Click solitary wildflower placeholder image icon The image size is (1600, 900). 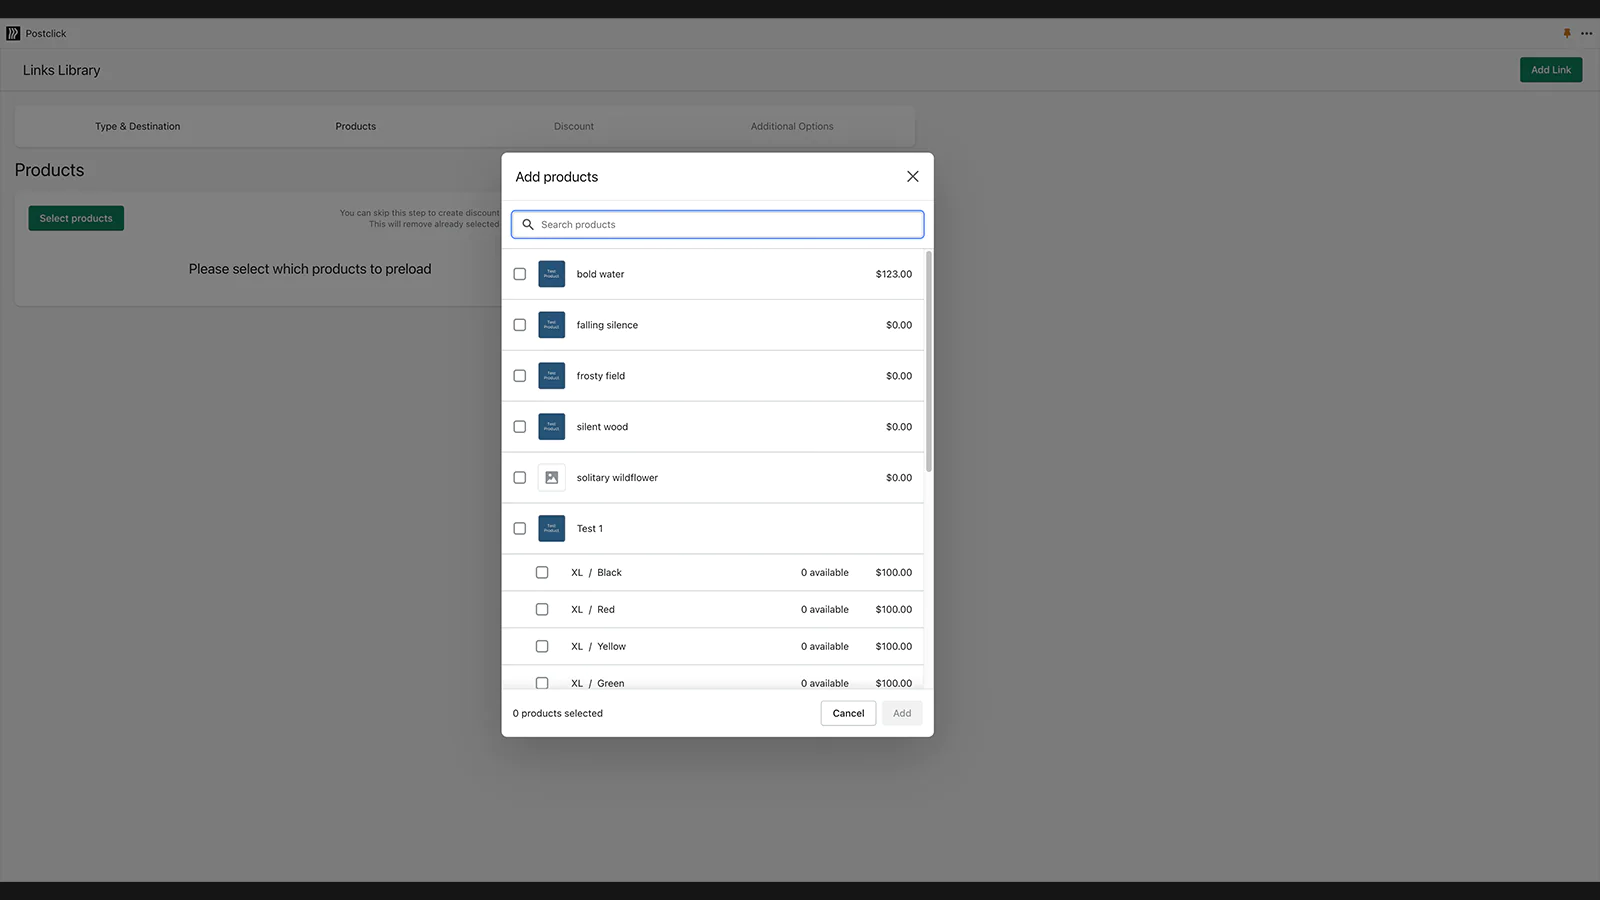pos(552,478)
